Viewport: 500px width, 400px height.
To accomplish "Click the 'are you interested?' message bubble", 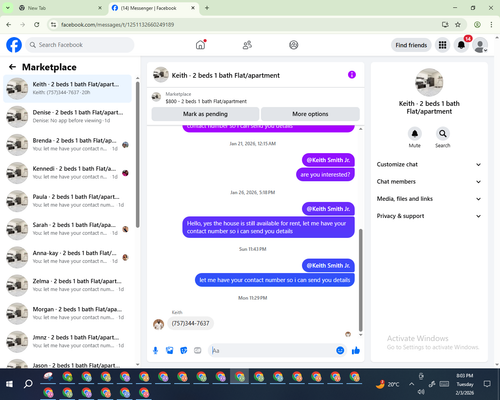I will [325, 174].
